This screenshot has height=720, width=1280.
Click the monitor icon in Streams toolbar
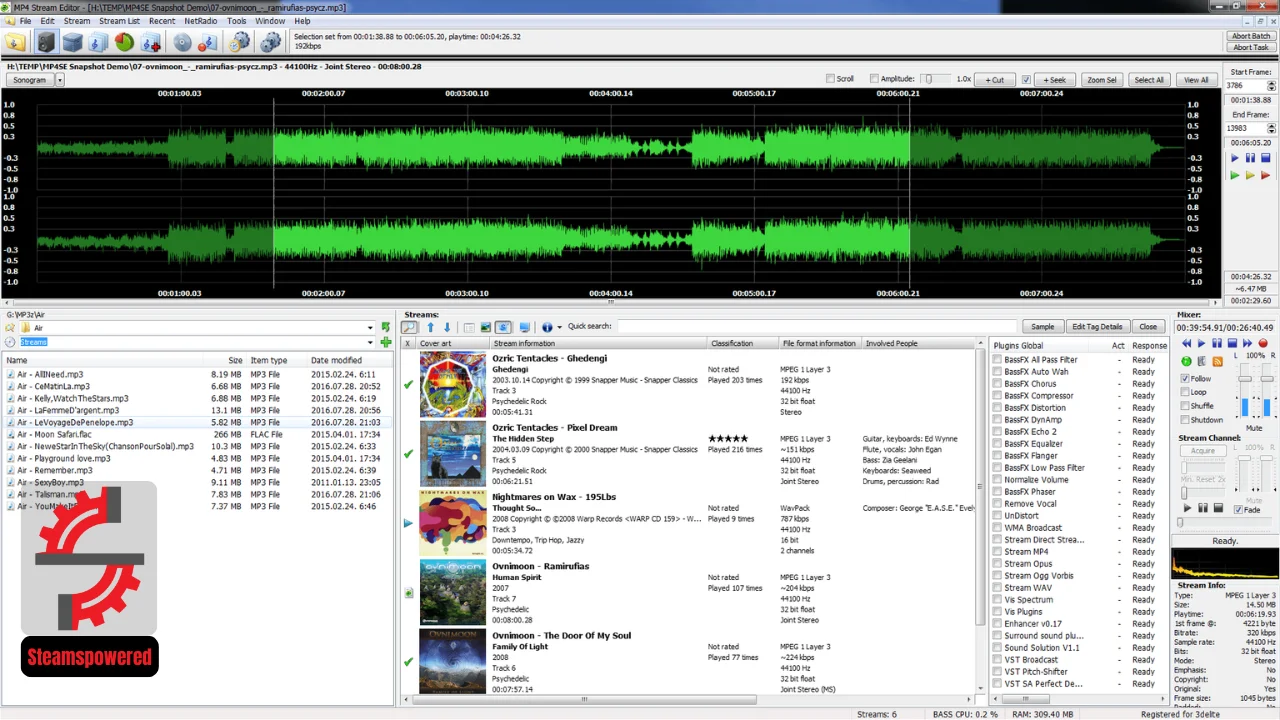pos(524,327)
